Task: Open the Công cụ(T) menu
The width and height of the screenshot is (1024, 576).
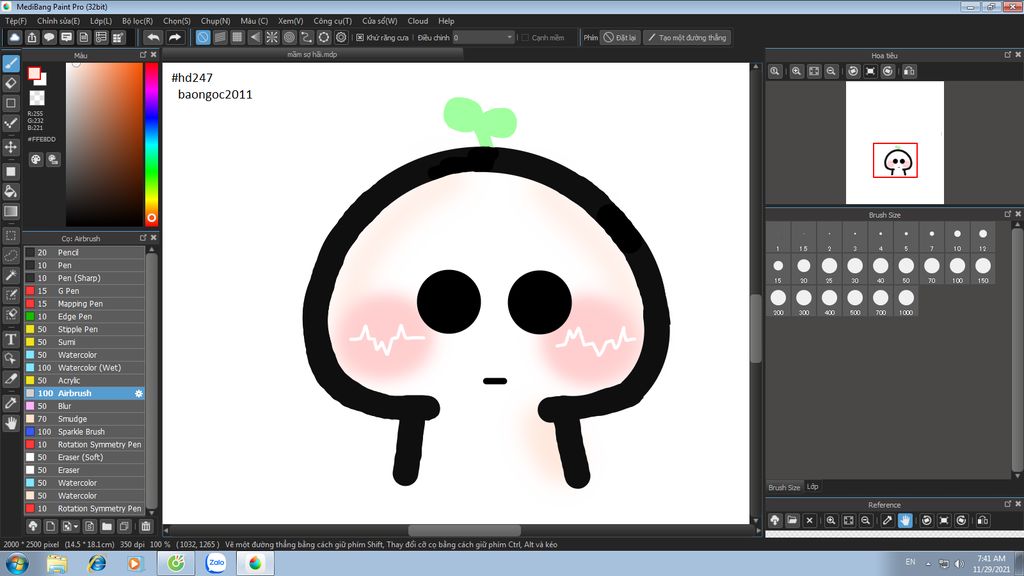Action: 332,21
